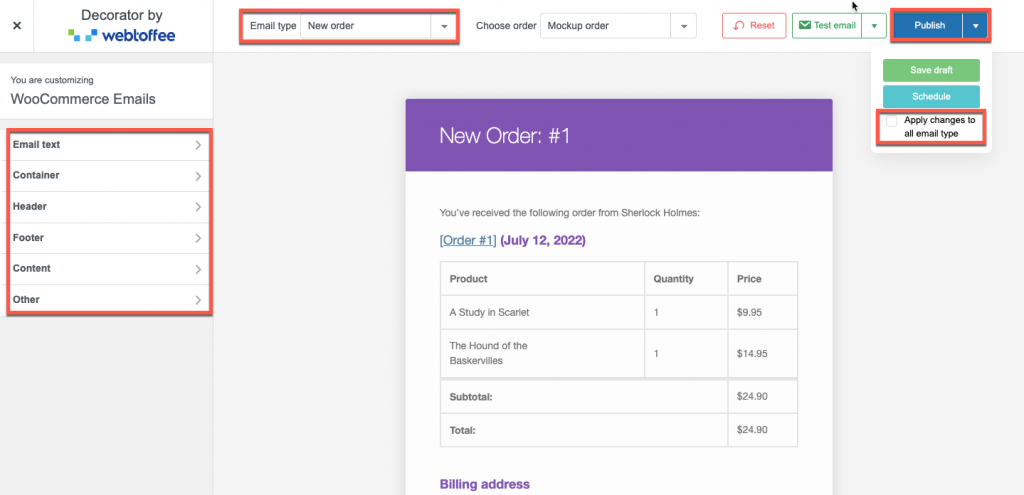Open the Container section
Viewport: 1024px width, 495px height.
(x=108, y=176)
